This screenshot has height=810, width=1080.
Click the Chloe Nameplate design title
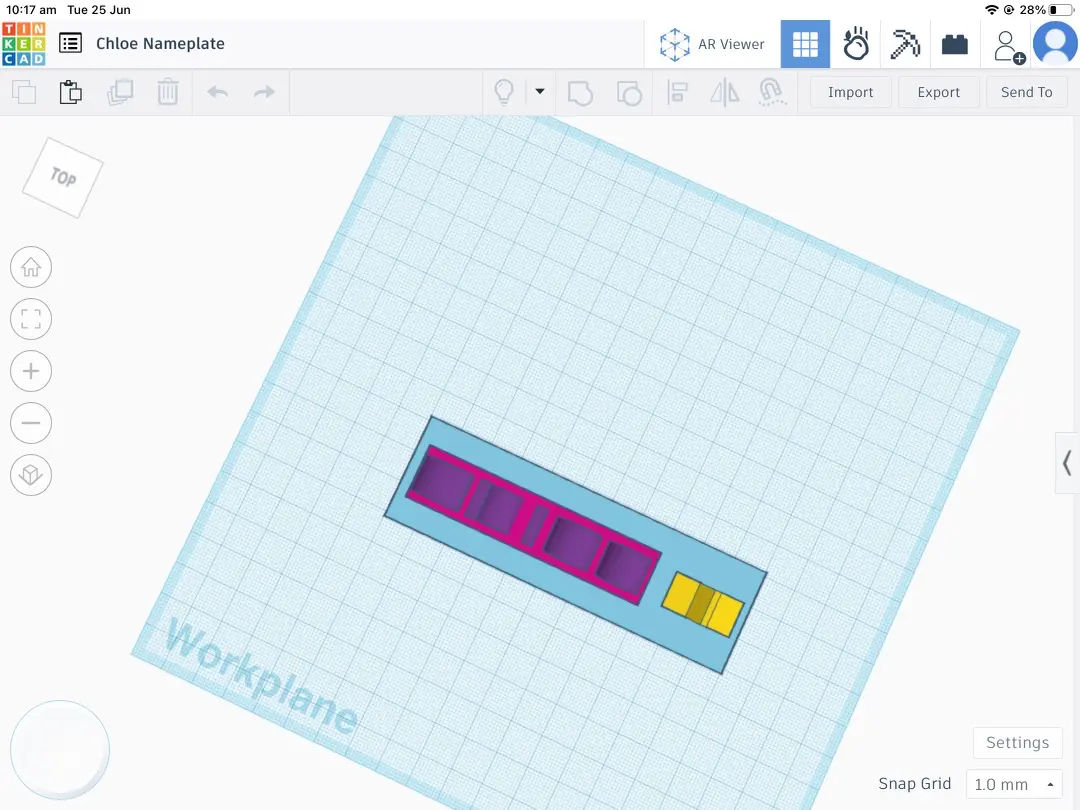[x=160, y=43]
